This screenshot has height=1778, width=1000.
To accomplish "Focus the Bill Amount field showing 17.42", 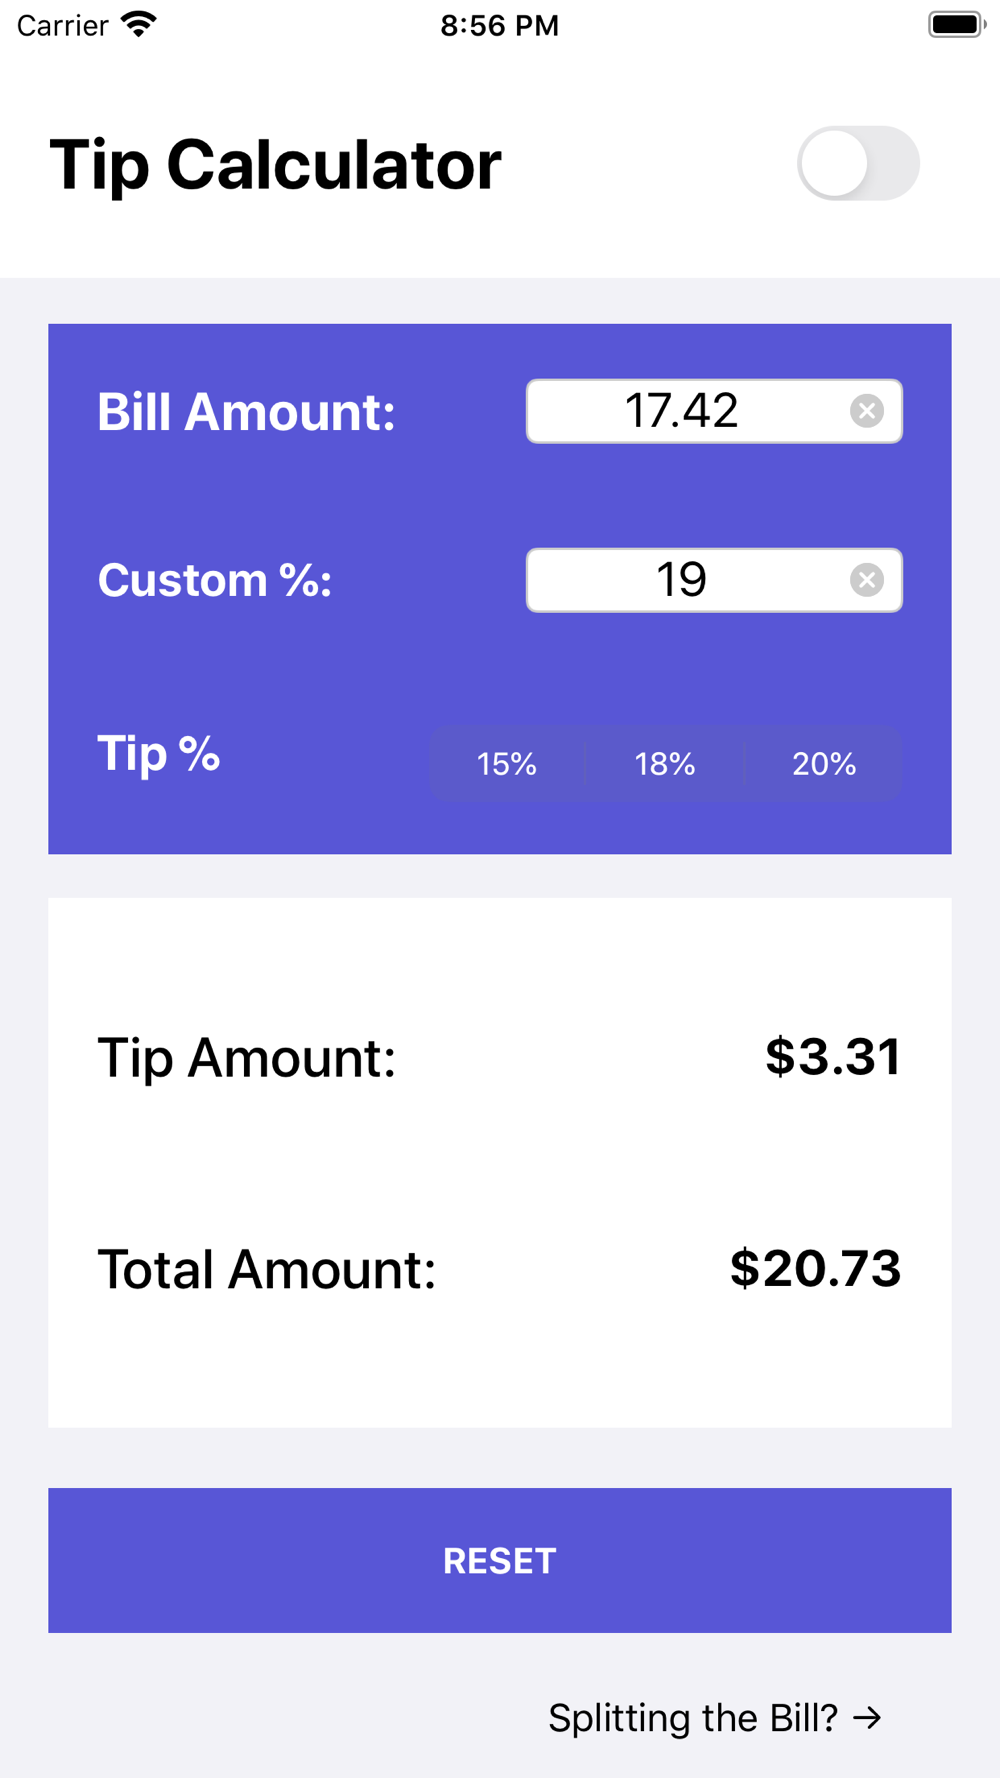I will coord(714,411).
